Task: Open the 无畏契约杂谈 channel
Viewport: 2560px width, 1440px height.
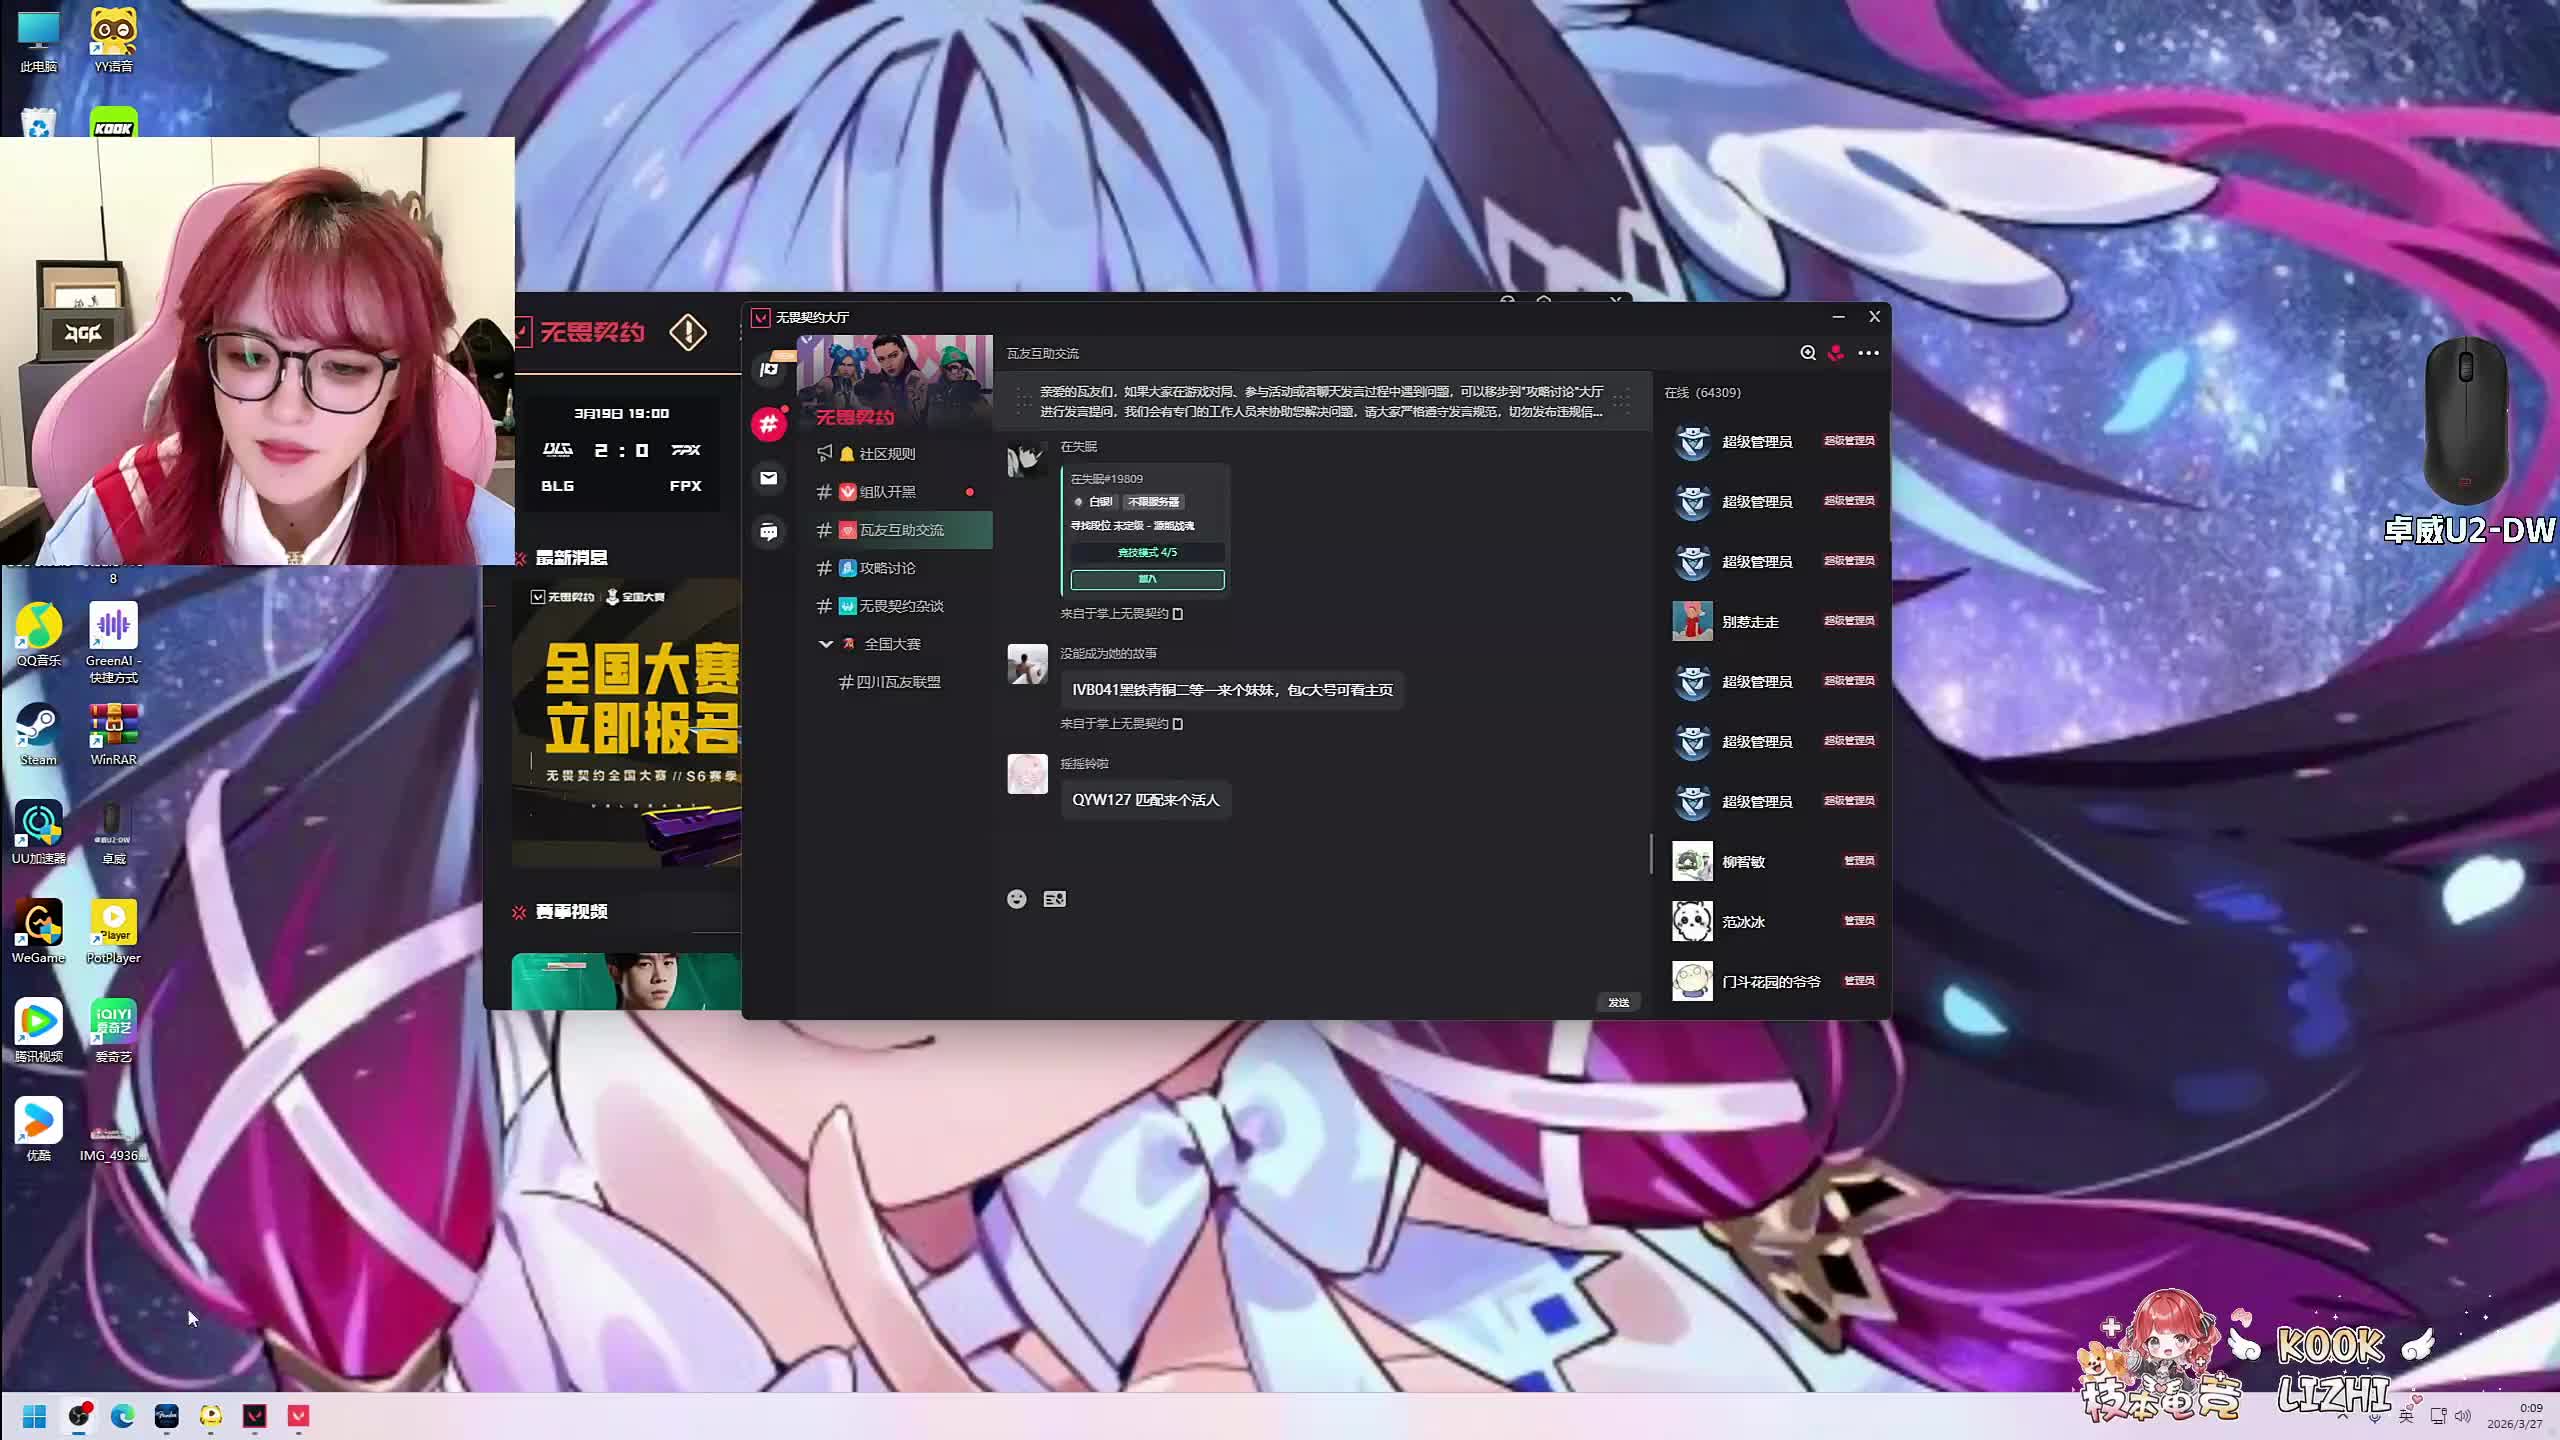Action: 900,606
